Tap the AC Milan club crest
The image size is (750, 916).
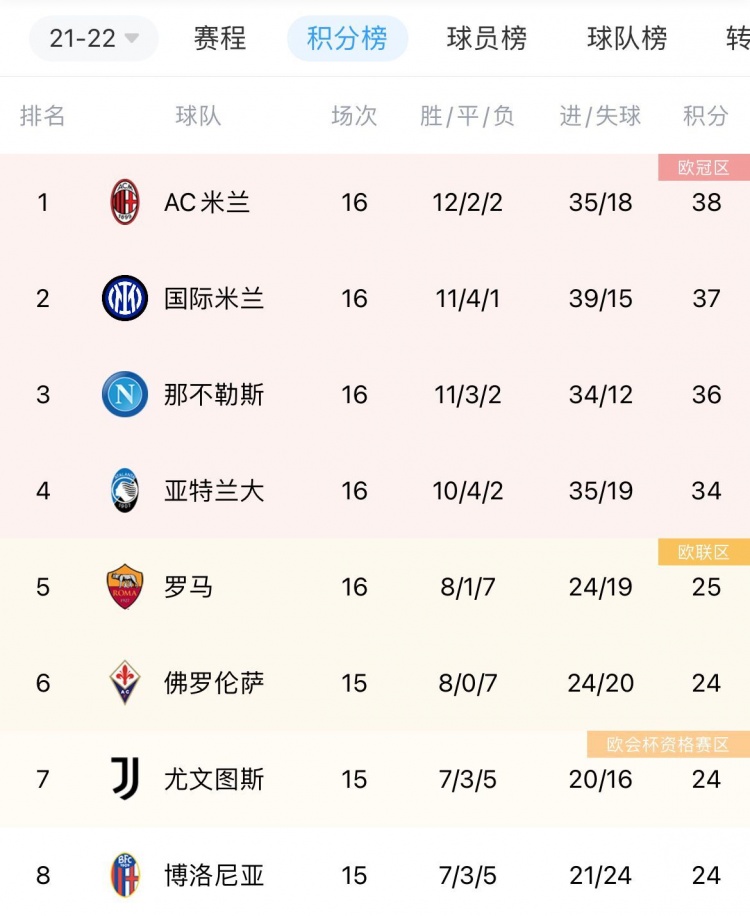click(125, 202)
